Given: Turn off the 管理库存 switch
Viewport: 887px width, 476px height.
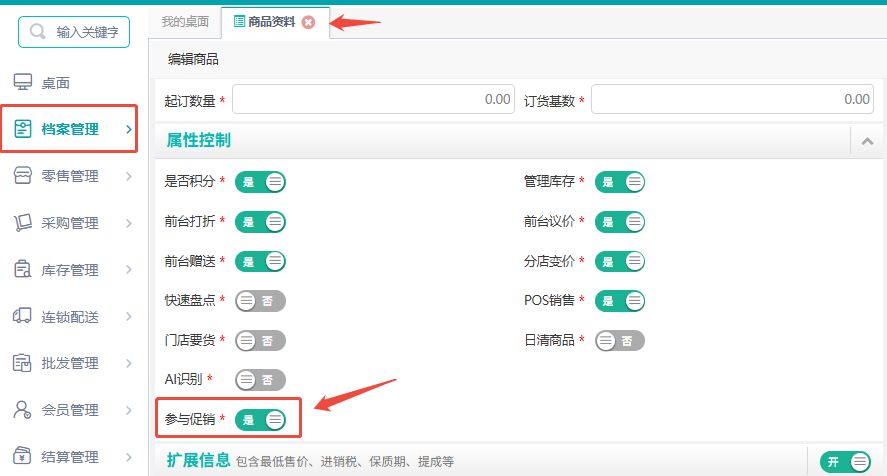Looking at the screenshot, I should click(619, 182).
